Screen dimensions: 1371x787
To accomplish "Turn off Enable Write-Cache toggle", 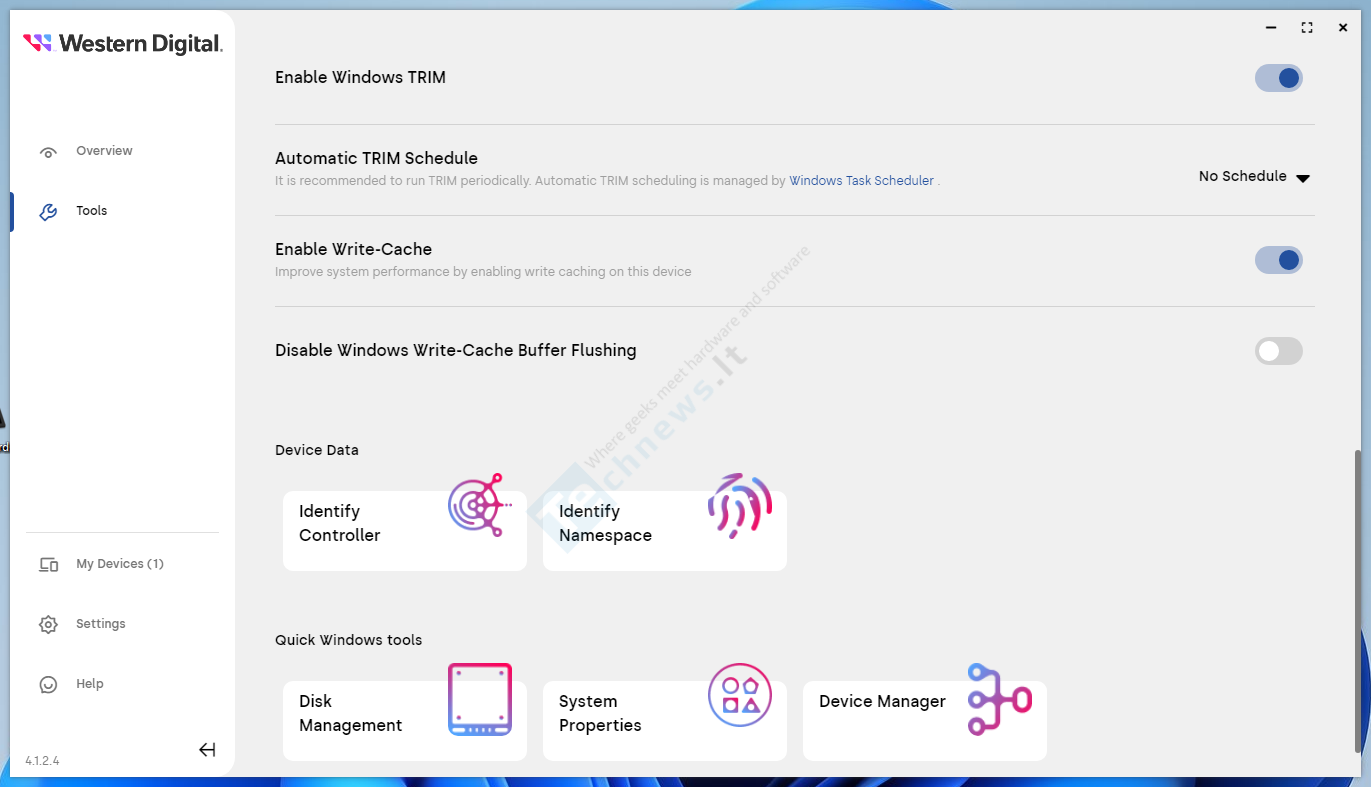I will click(x=1279, y=260).
